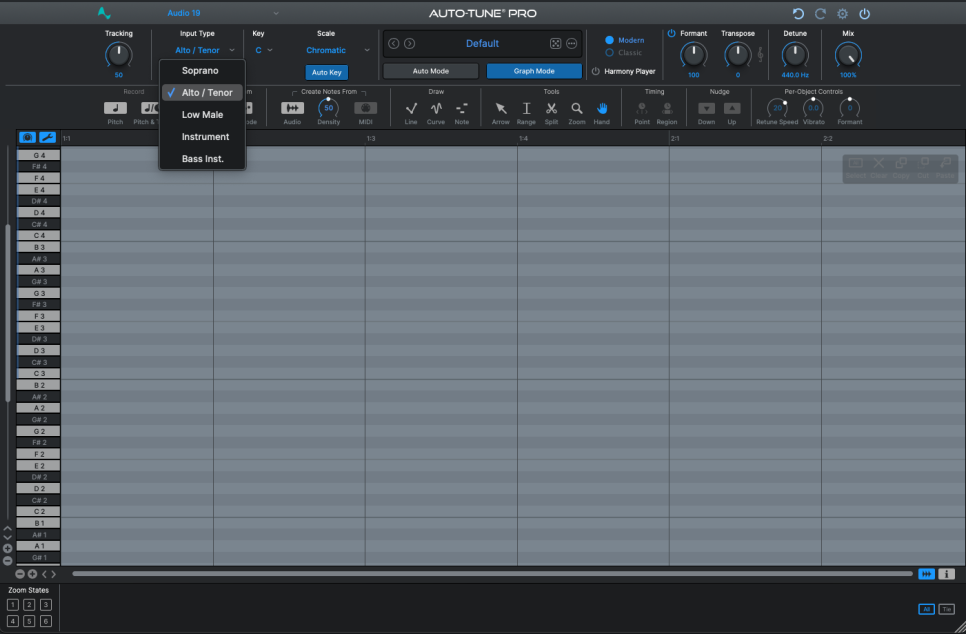
Task: Switch to Graph Mode
Action: point(534,71)
